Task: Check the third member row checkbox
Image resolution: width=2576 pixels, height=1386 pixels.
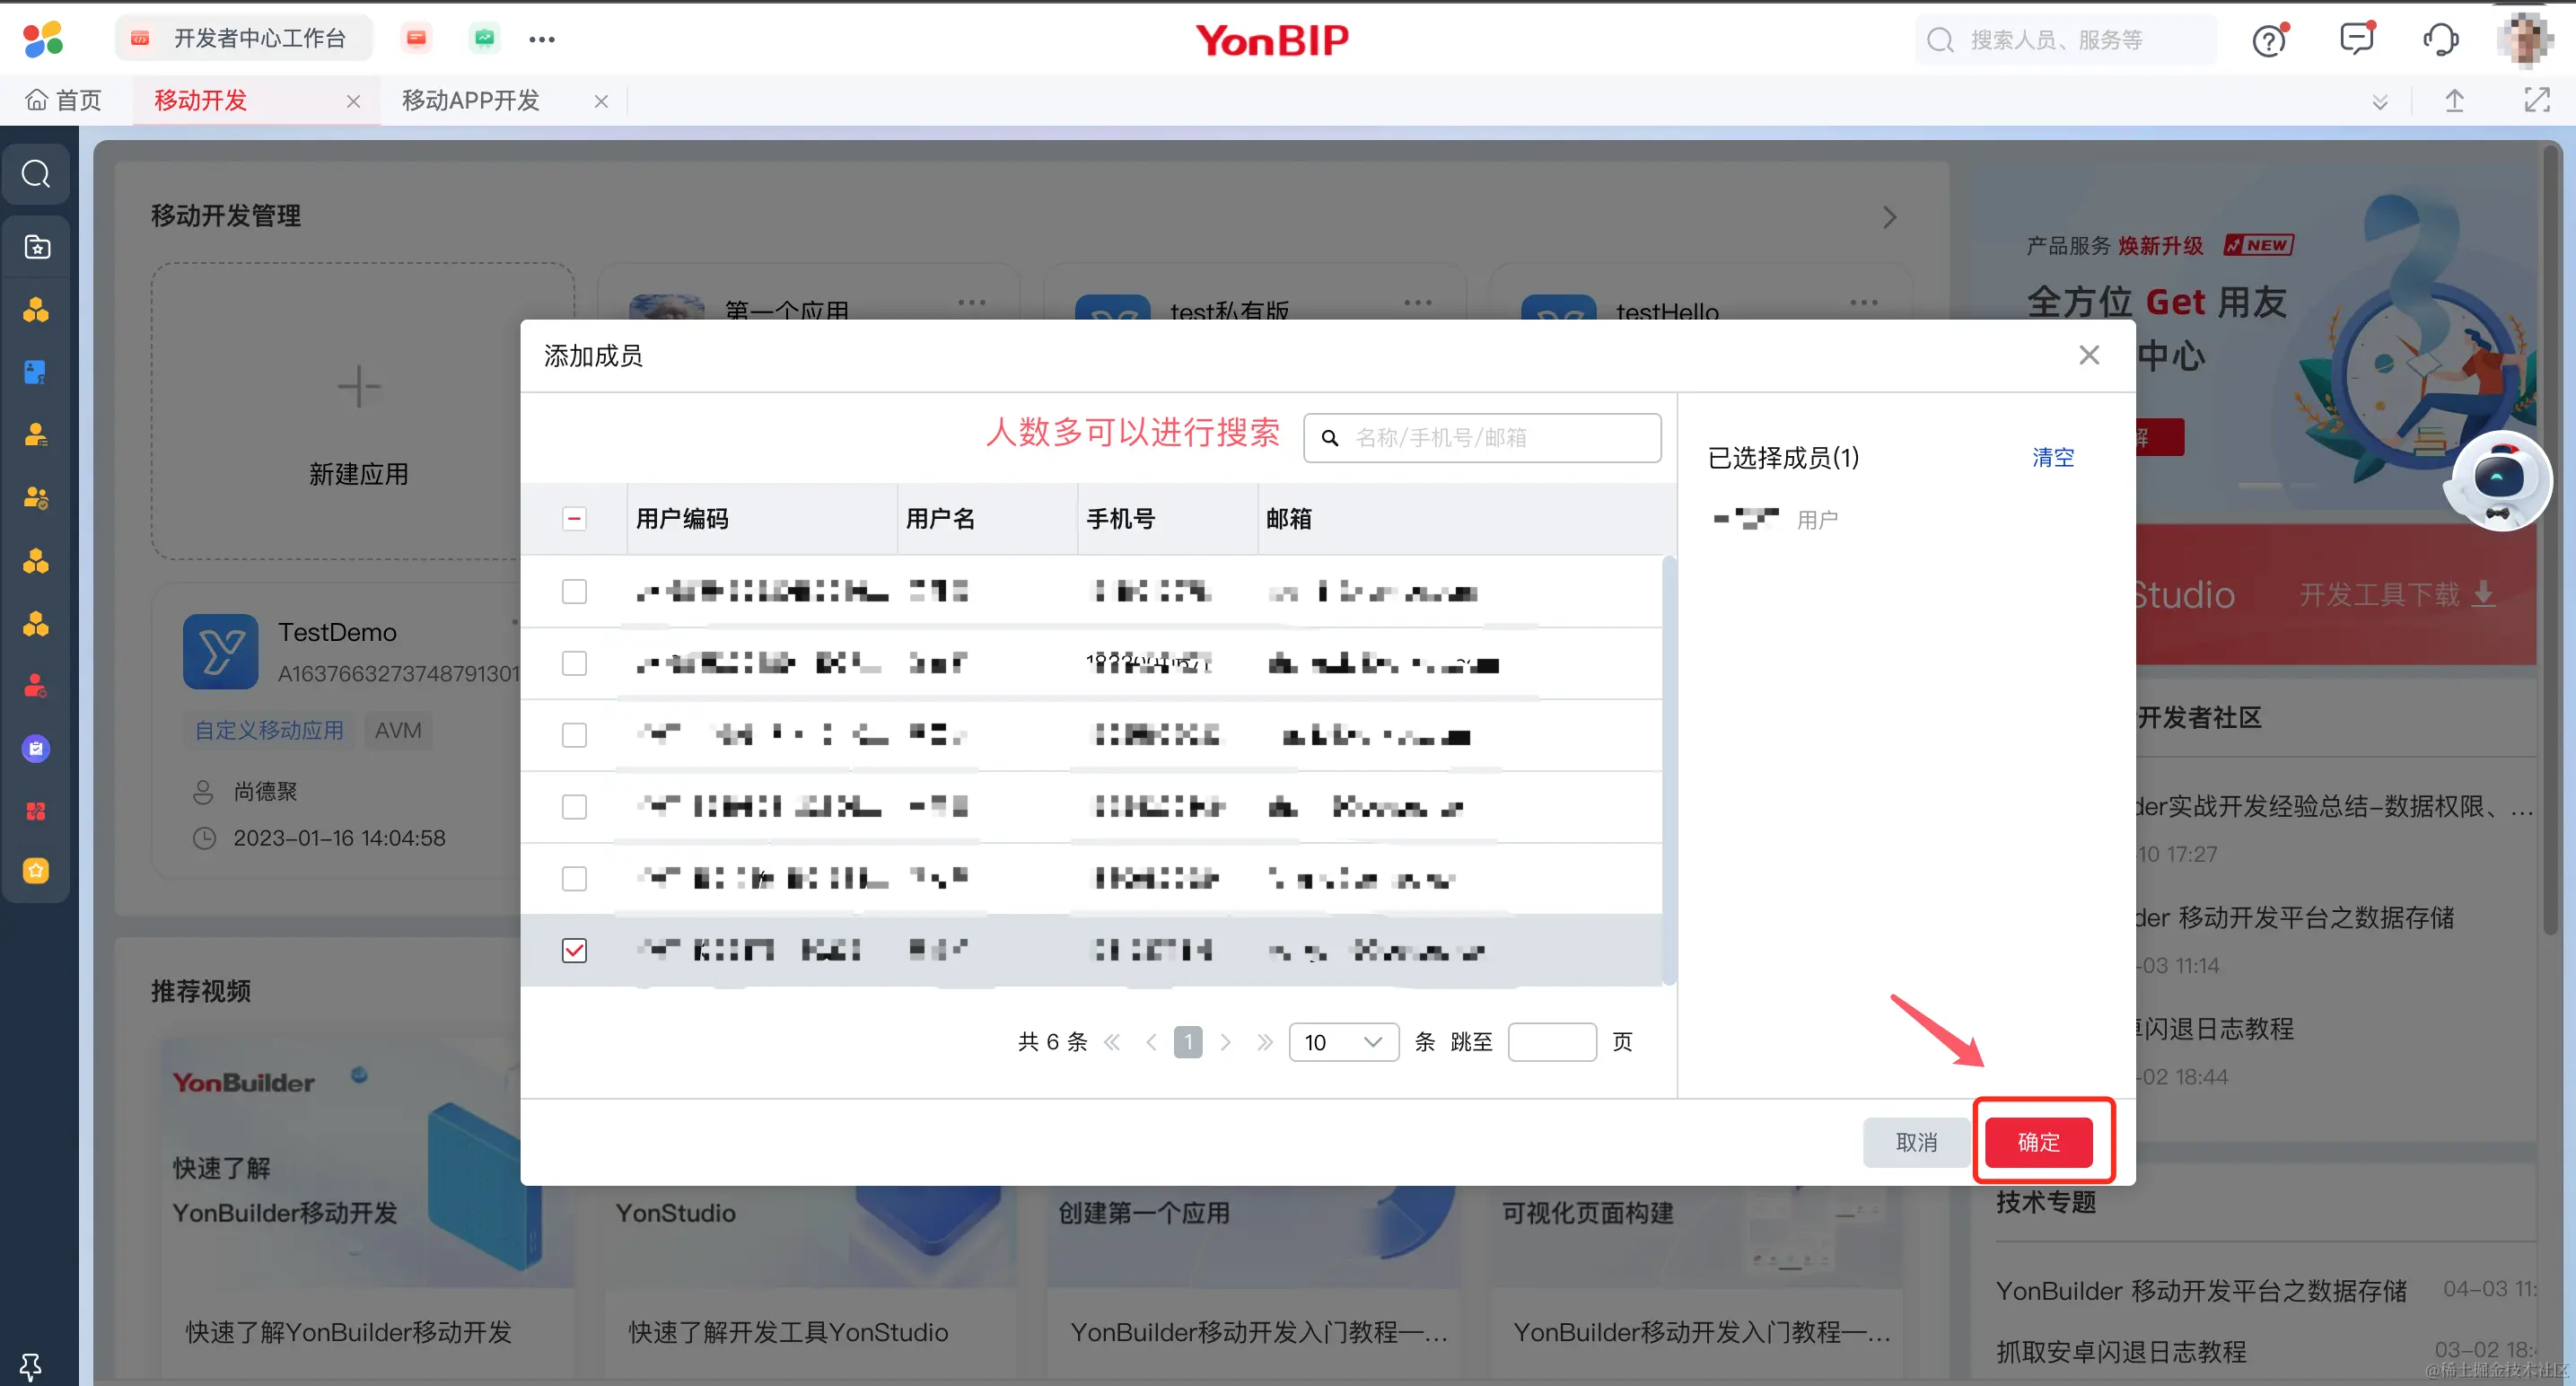Action: (574, 735)
